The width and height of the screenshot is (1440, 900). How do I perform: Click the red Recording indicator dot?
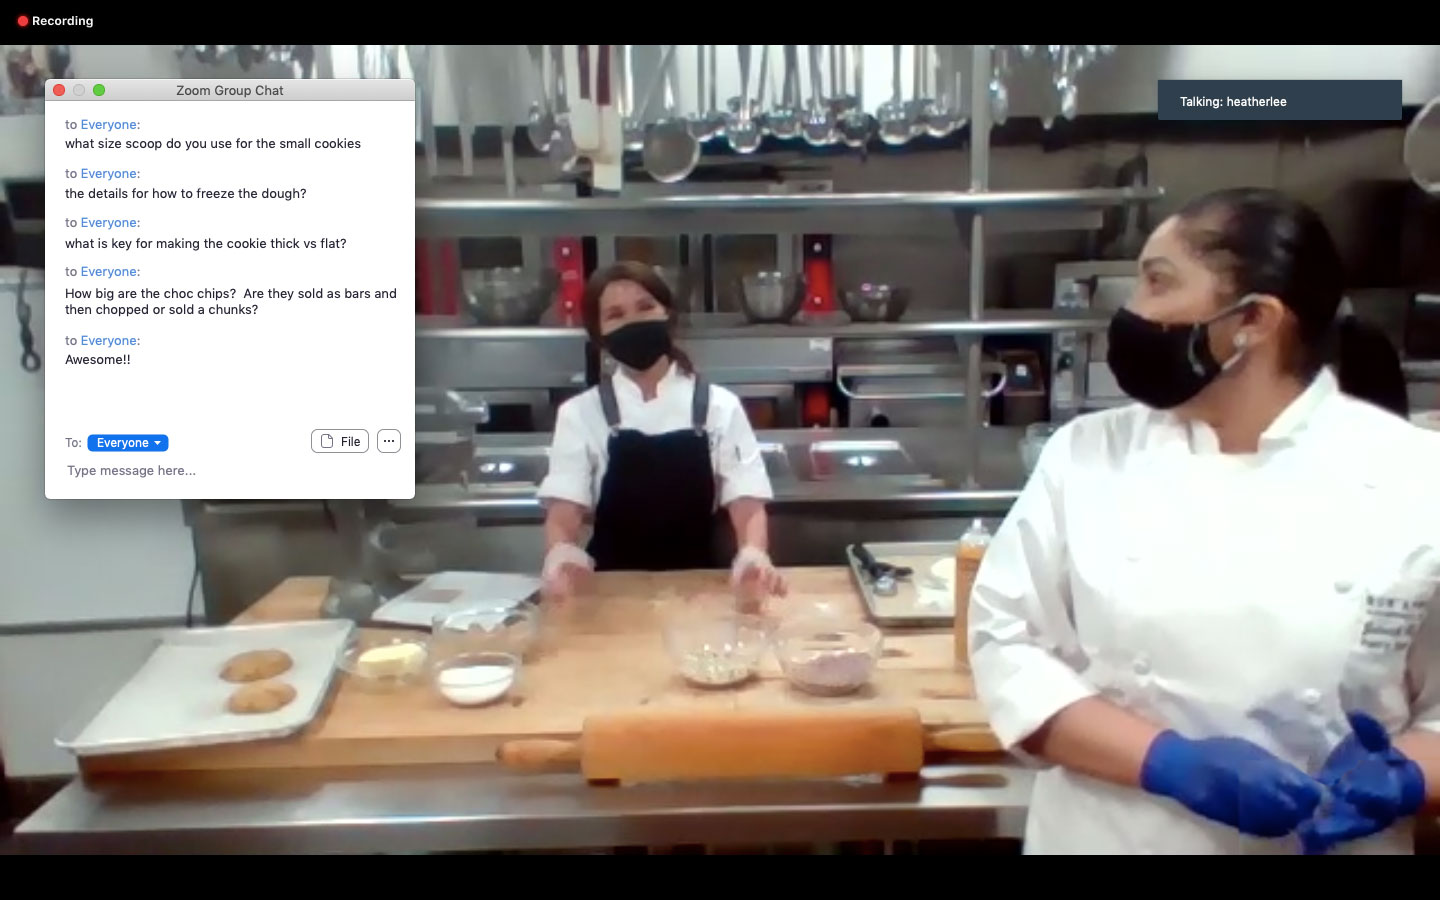click(x=23, y=21)
